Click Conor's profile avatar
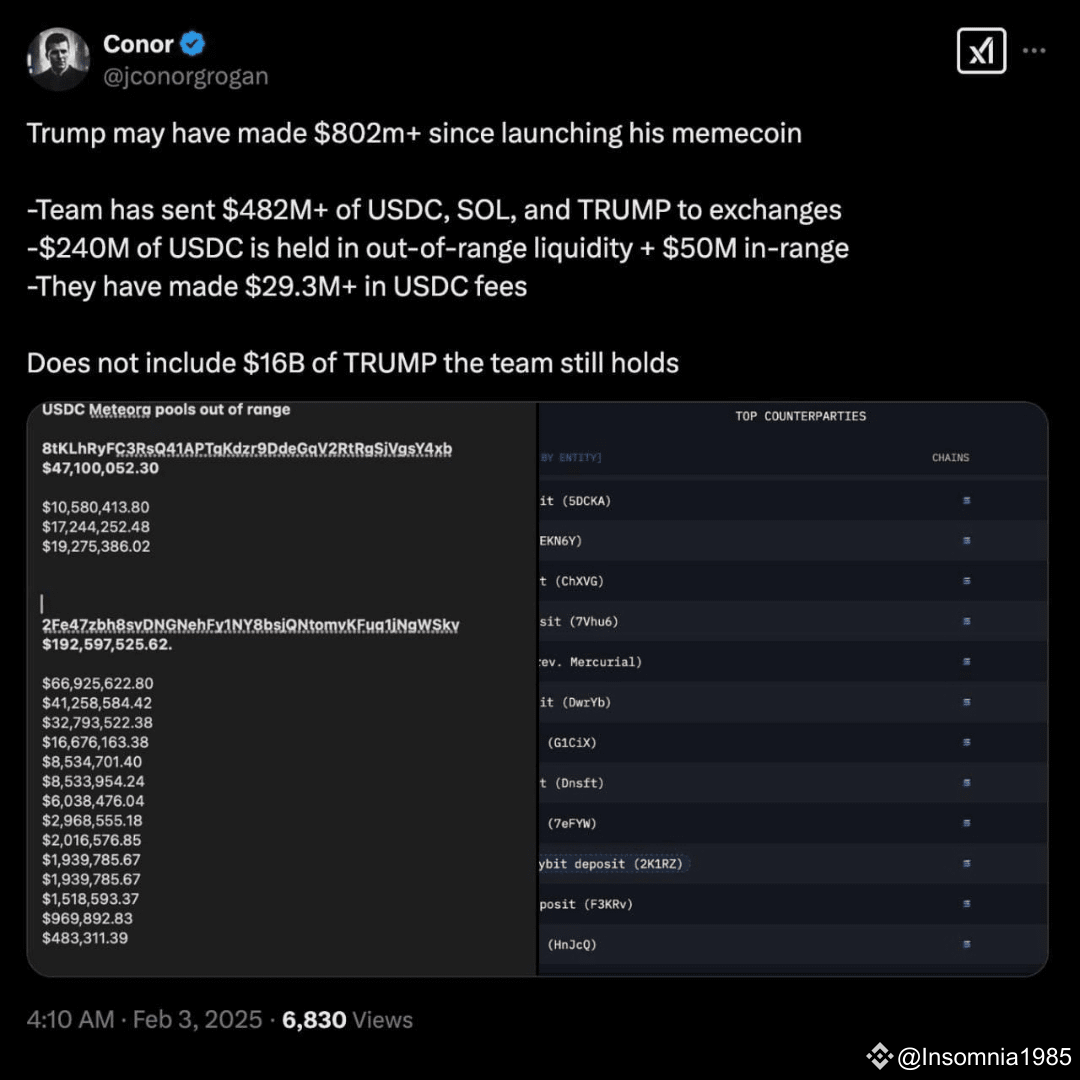This screenshot has width=1080, height=1080. [58, 57]
